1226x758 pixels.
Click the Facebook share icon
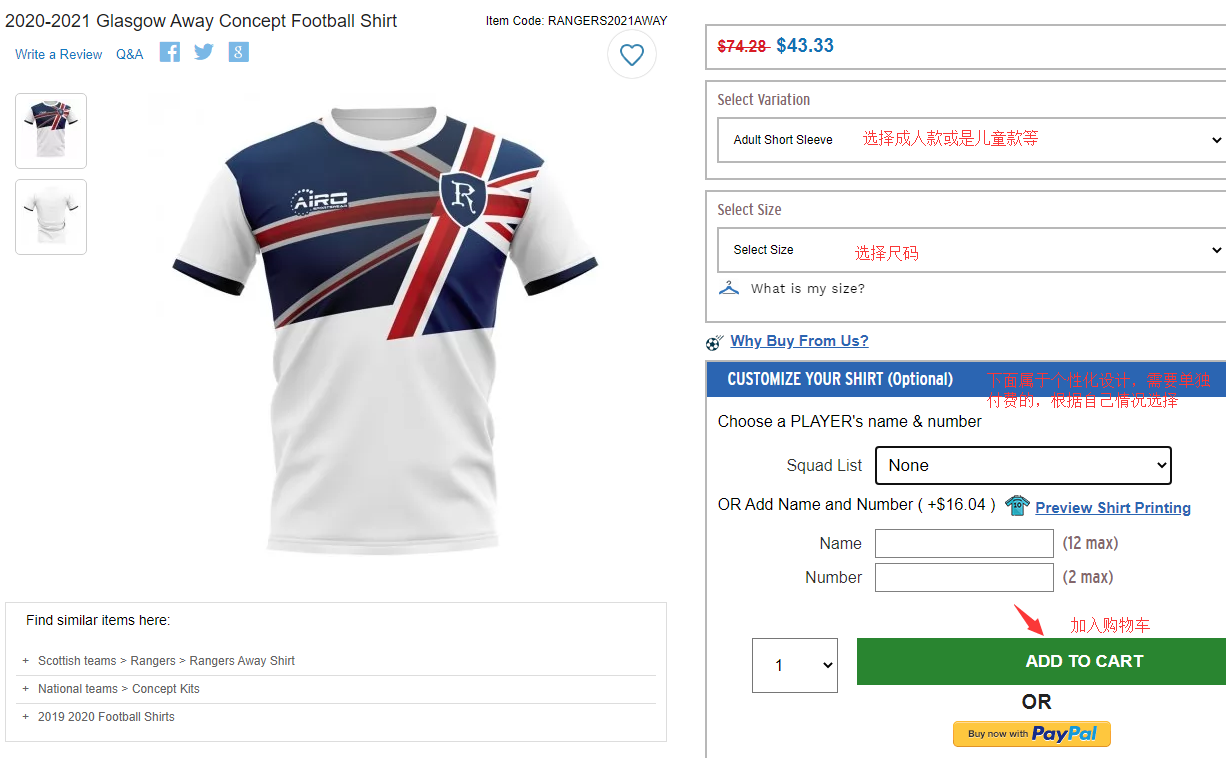[170, 52]
